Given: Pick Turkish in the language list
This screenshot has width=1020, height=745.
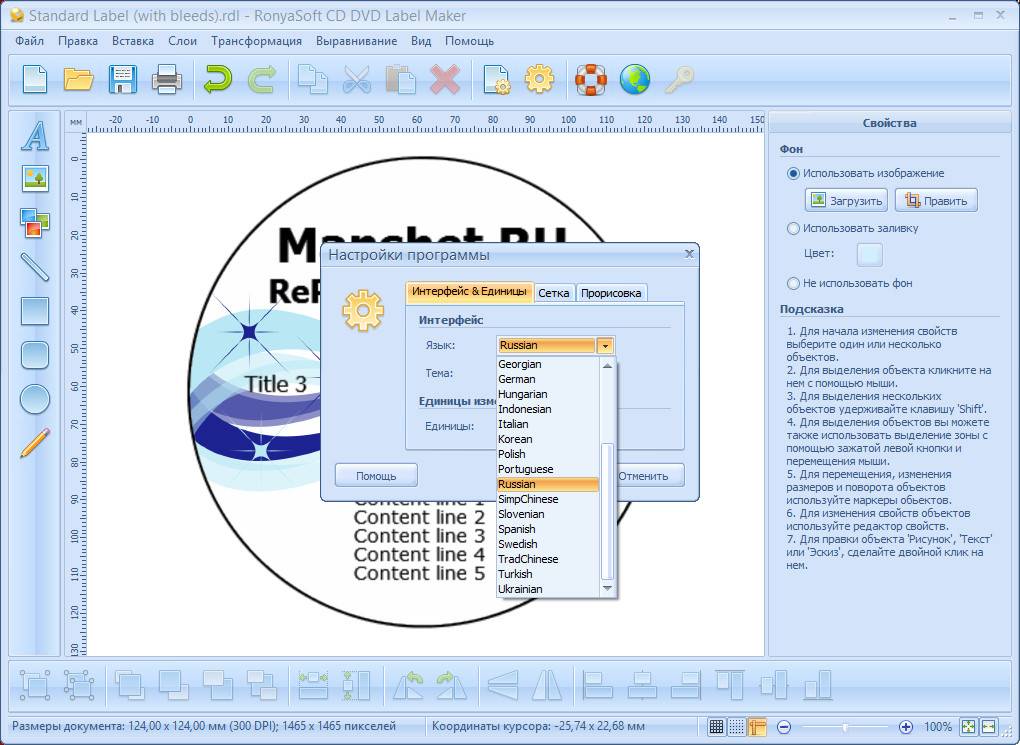Looking at the screenshot, I should [547, 574].
